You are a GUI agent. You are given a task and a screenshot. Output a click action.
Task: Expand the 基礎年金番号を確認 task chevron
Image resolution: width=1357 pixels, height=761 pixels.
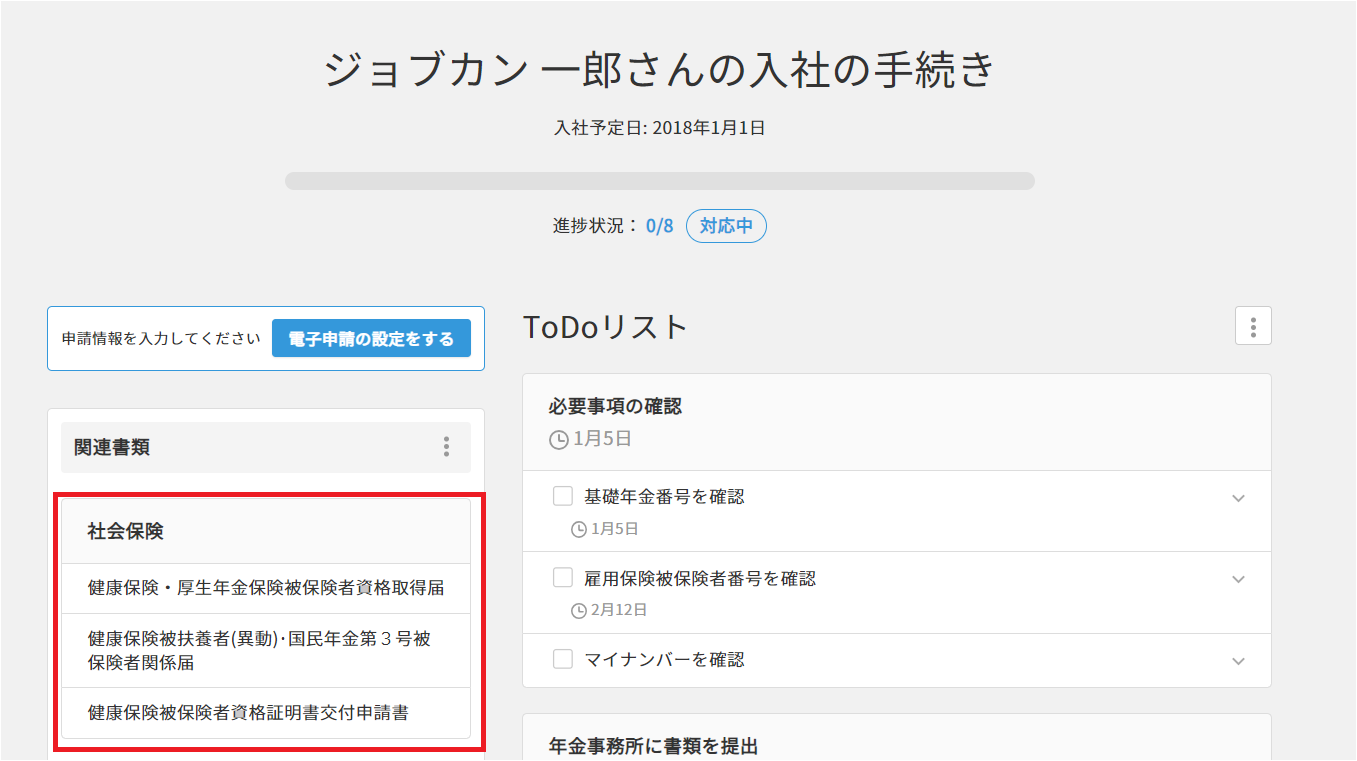click(1238, 498)
